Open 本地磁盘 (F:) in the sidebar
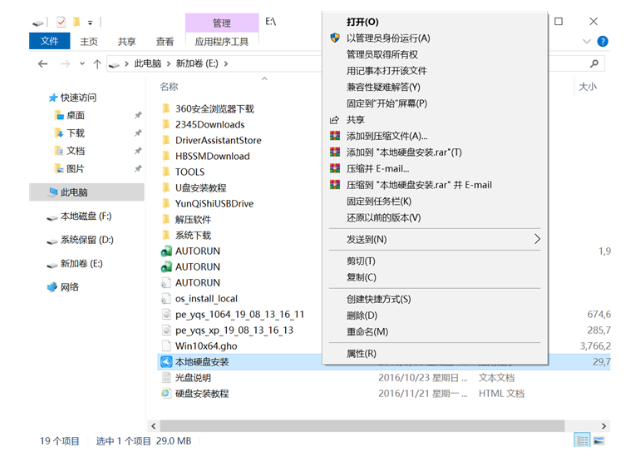This screenshot has width=624, height=459. click(x=85, y=216)
